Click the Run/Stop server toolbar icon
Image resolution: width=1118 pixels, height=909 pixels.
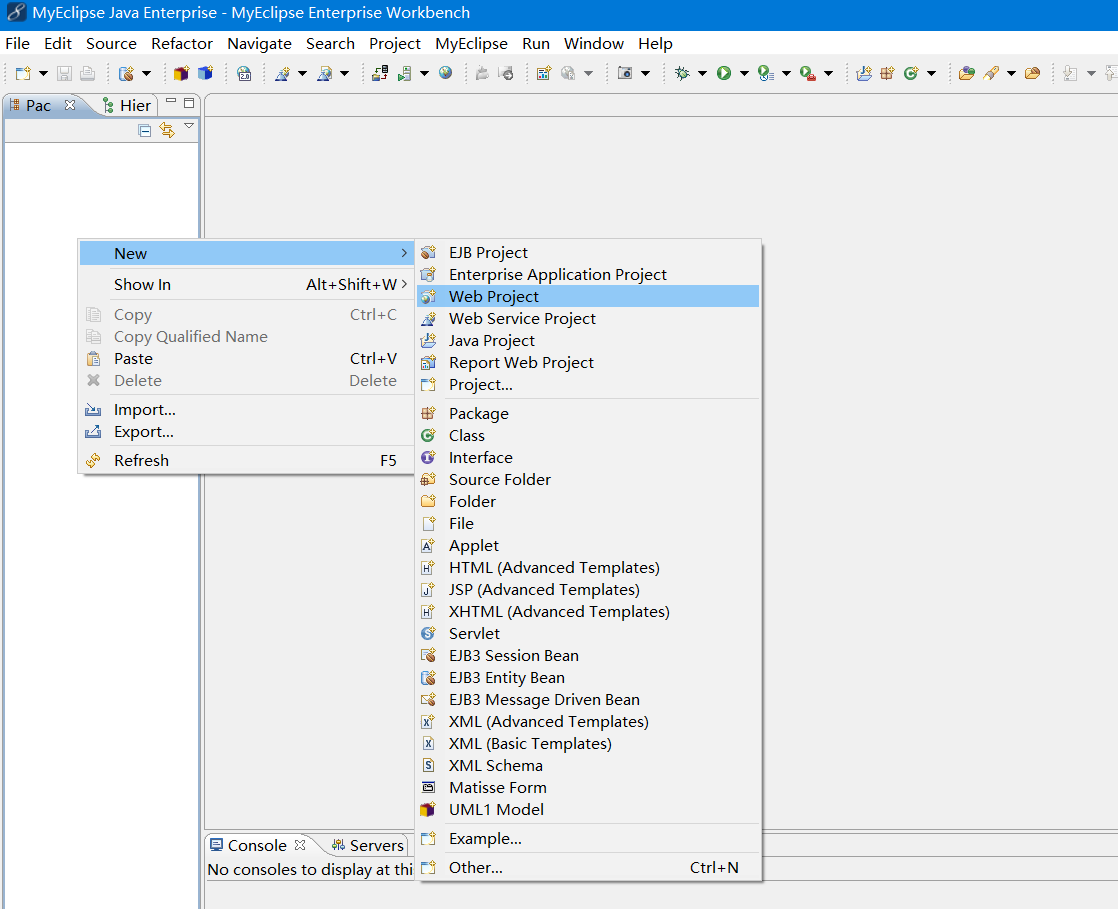click(405, 73)
